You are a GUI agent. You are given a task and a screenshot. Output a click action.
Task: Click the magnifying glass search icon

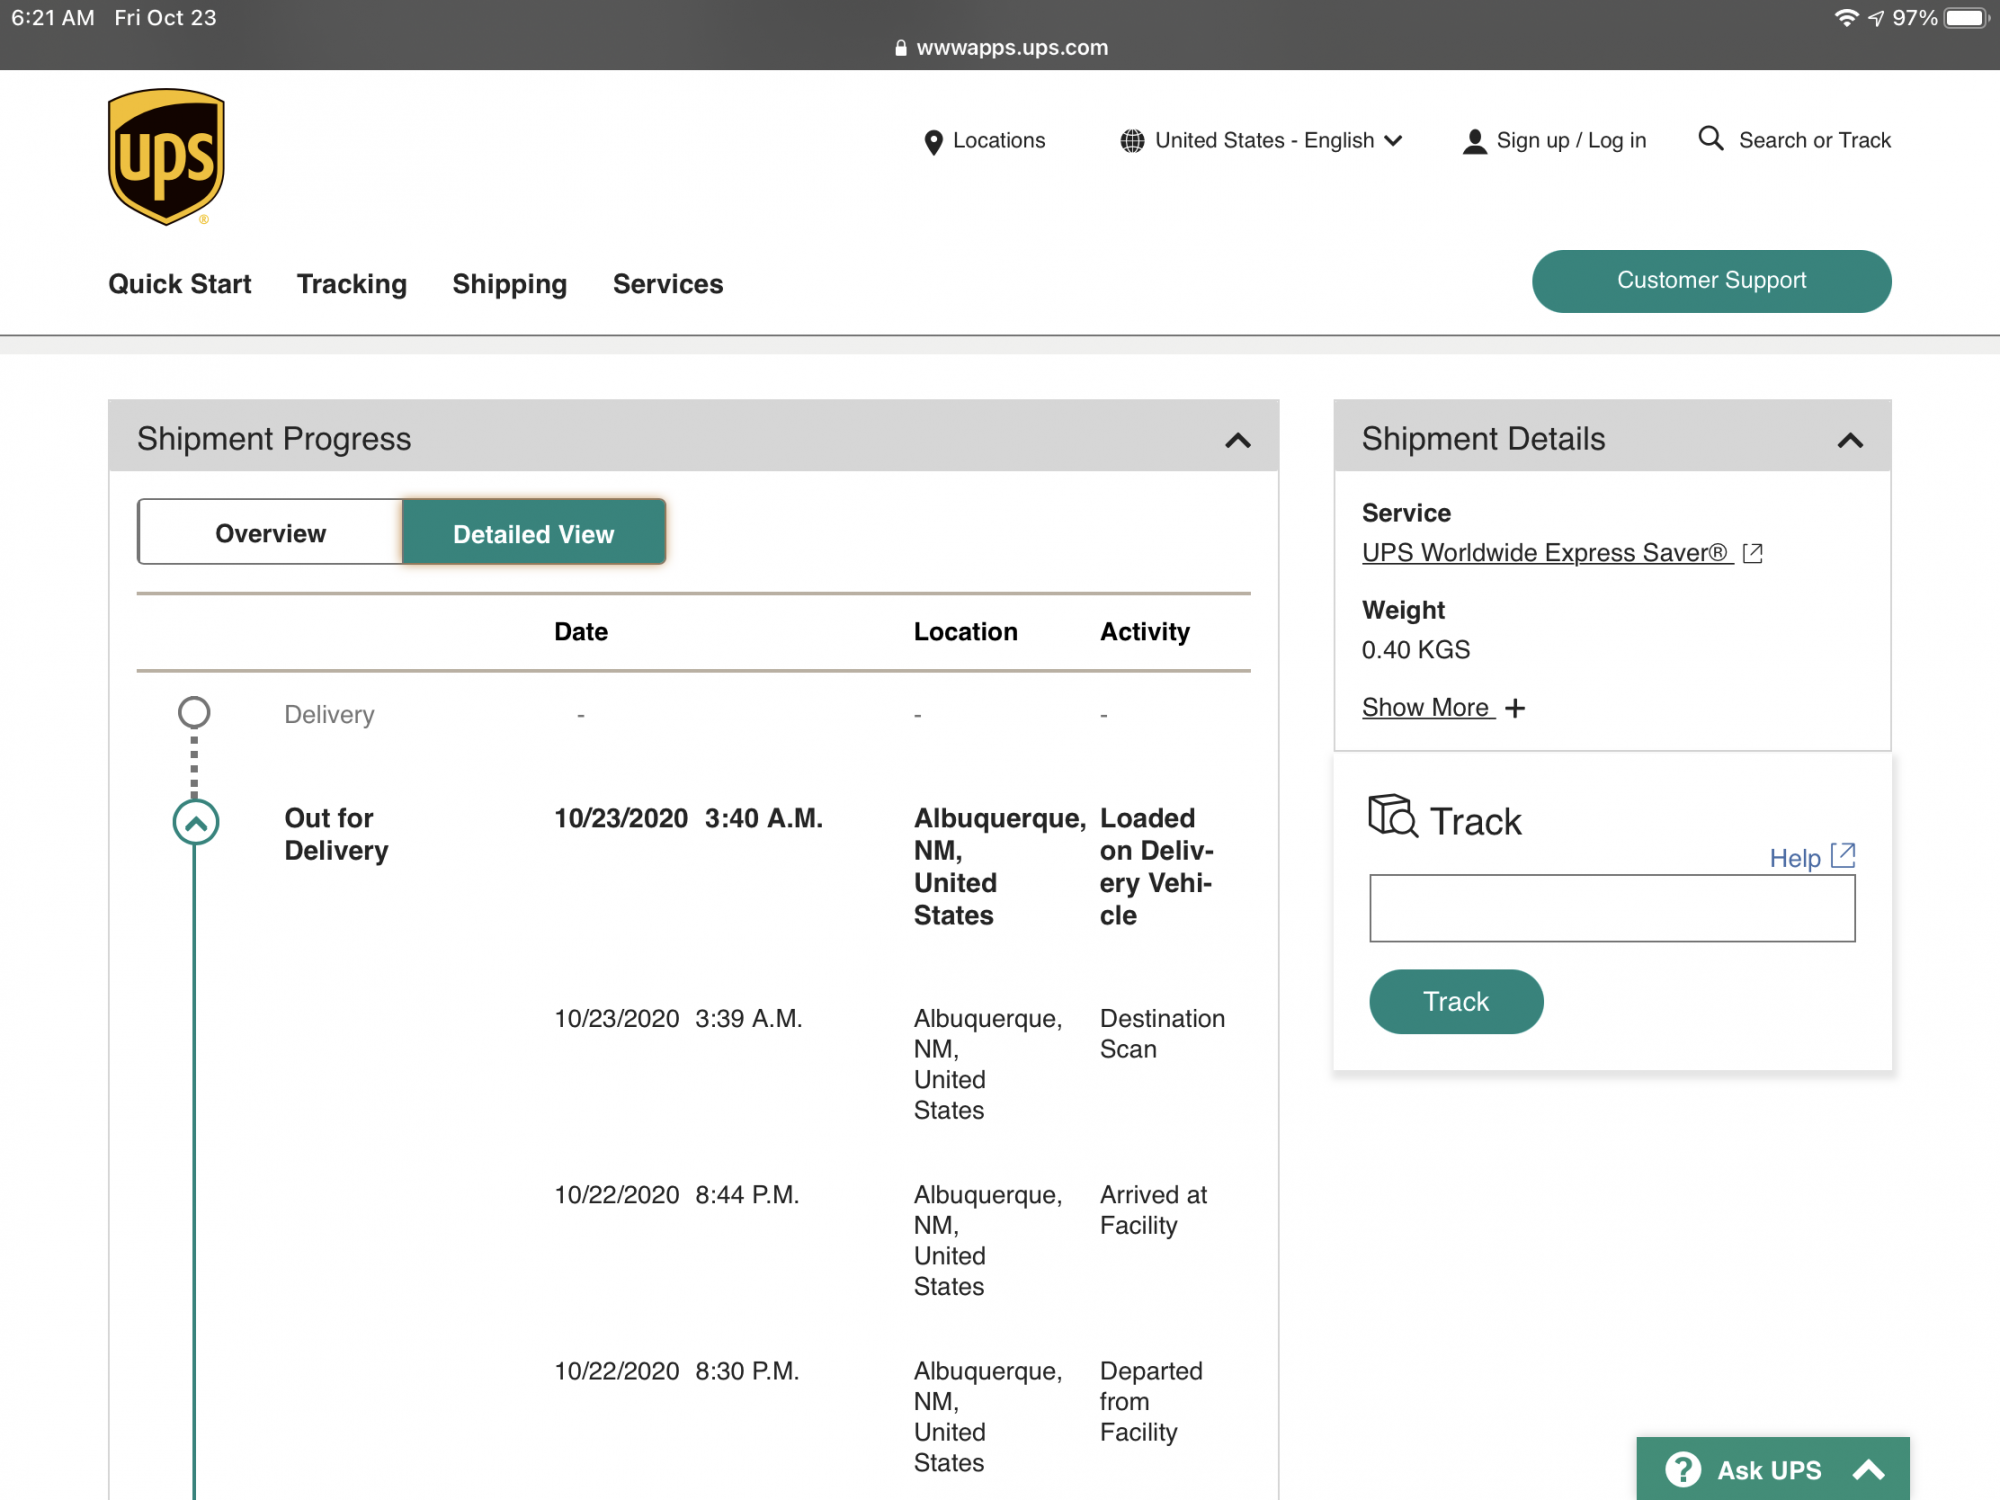click(x=1711, y=138)
